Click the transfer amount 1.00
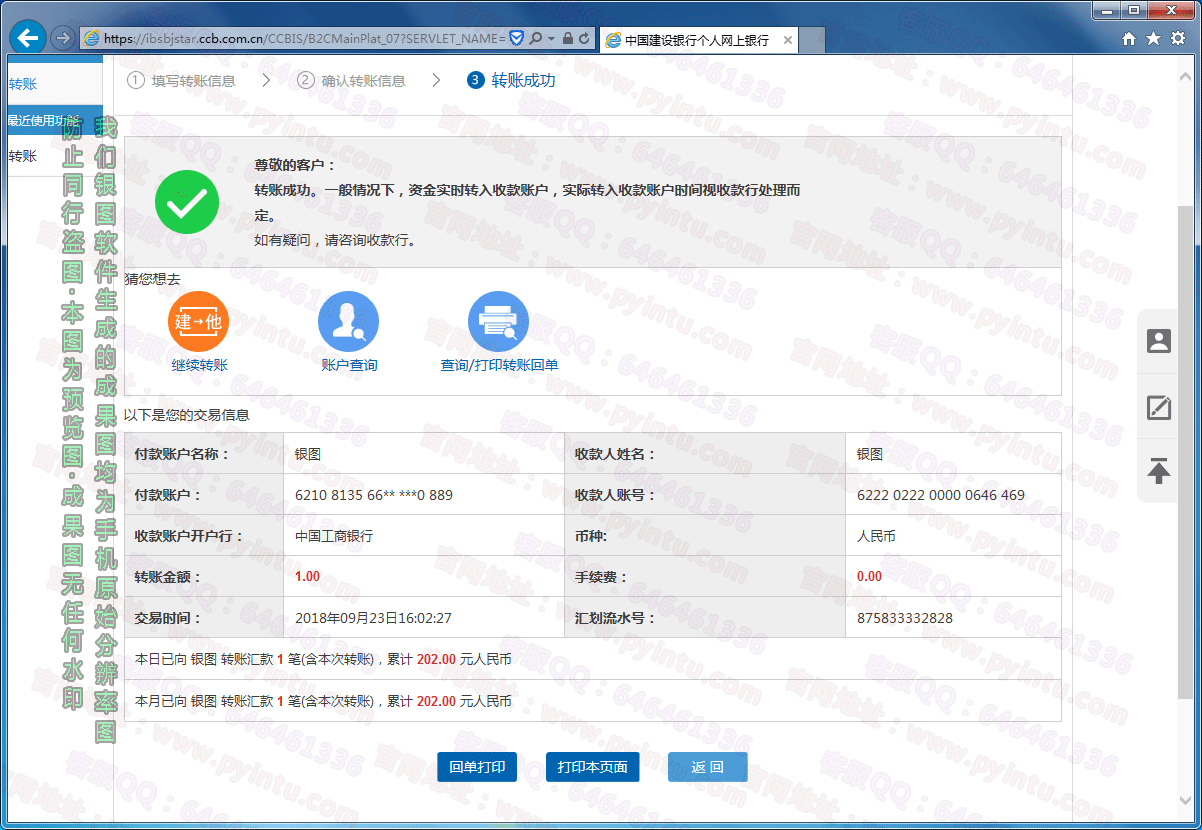Viewport: 1202px width, 830px height. click(308, 577)
